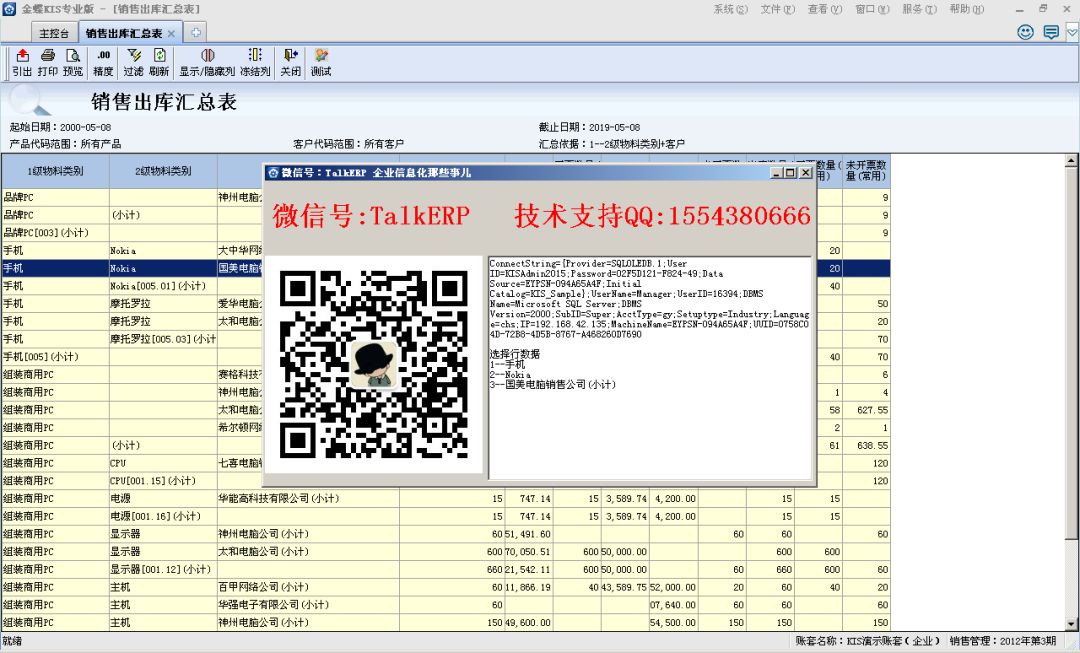Screen dimensions: 1080x653
Task: Click the 七喜电脑 customer cell
Action: point(240,463)
